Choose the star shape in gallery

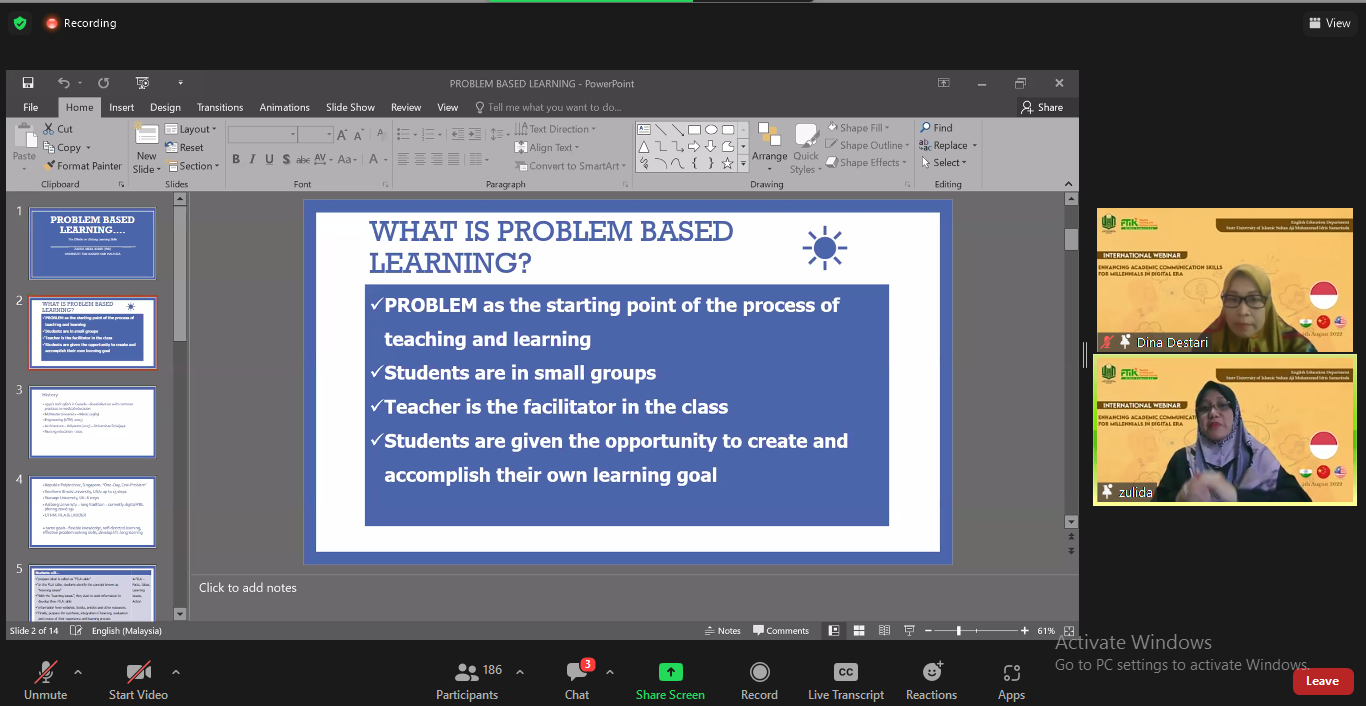pyautogui.click(x=728, y=163)
